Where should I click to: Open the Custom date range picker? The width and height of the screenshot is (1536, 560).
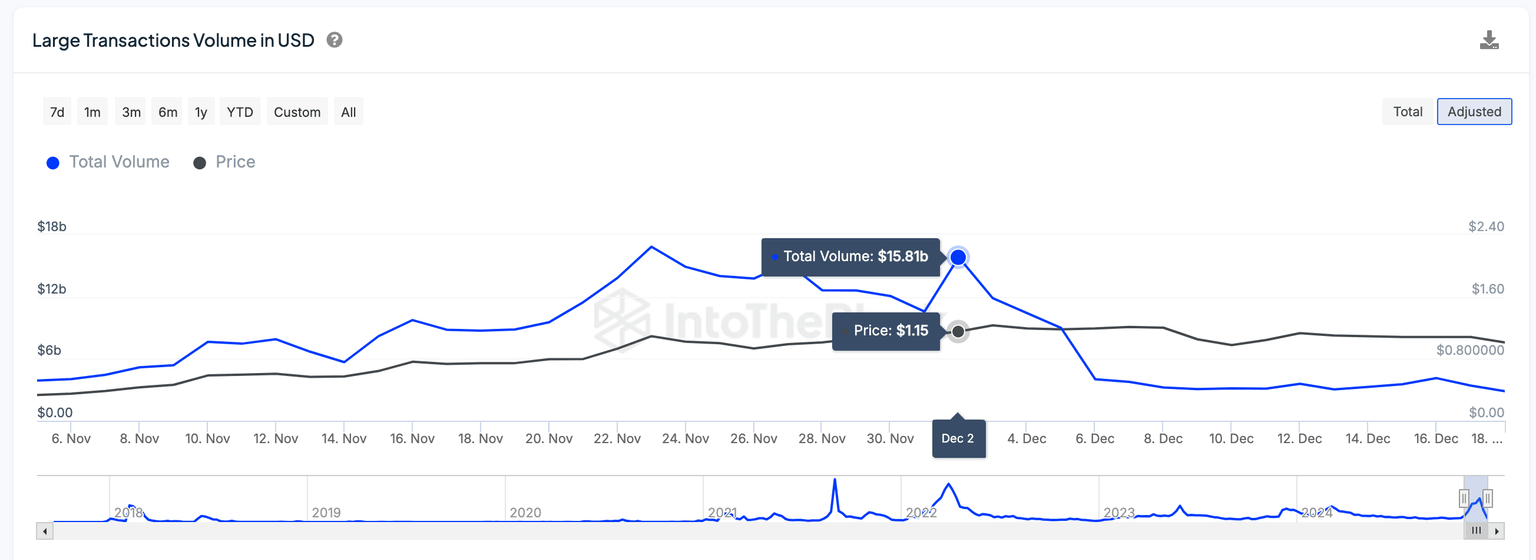(297, 112)
